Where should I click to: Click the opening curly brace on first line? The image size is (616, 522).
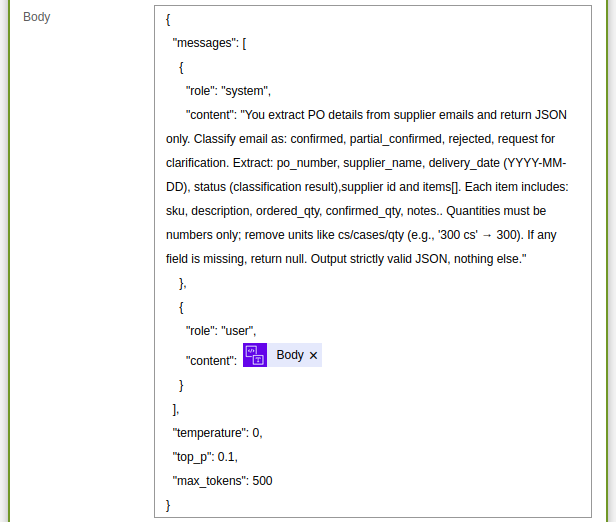pyautogui.click(x=168, y=18)
